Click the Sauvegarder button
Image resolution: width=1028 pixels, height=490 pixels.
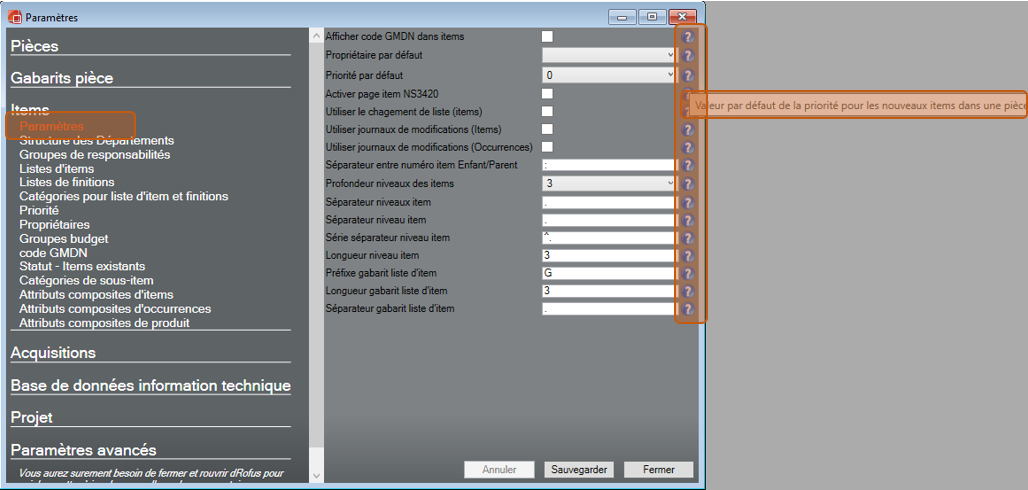click(x=579, y=470)
